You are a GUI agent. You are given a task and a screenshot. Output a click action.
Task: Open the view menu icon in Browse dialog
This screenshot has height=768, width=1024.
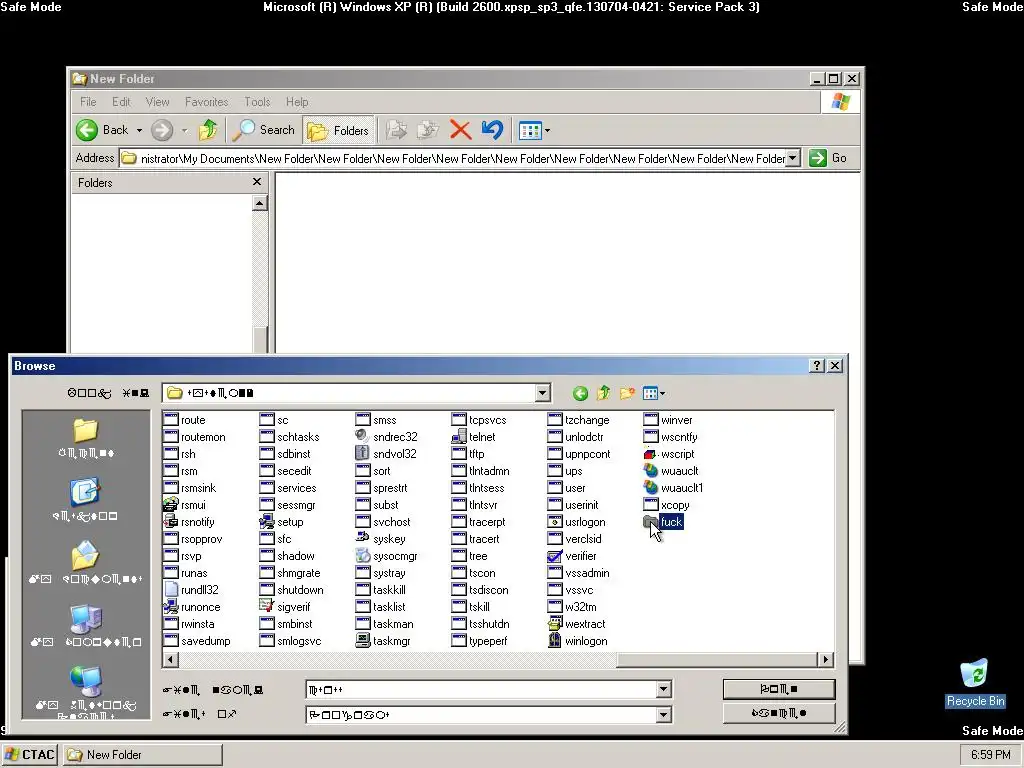654,393
